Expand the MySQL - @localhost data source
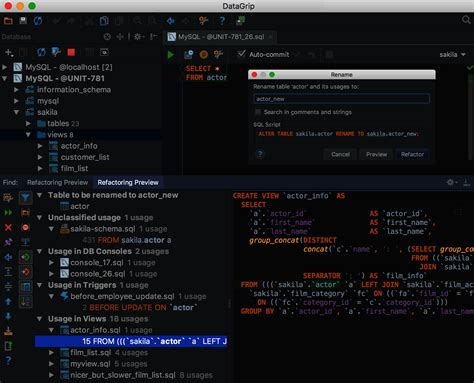474x383 pixels. [x=5, y=67]
